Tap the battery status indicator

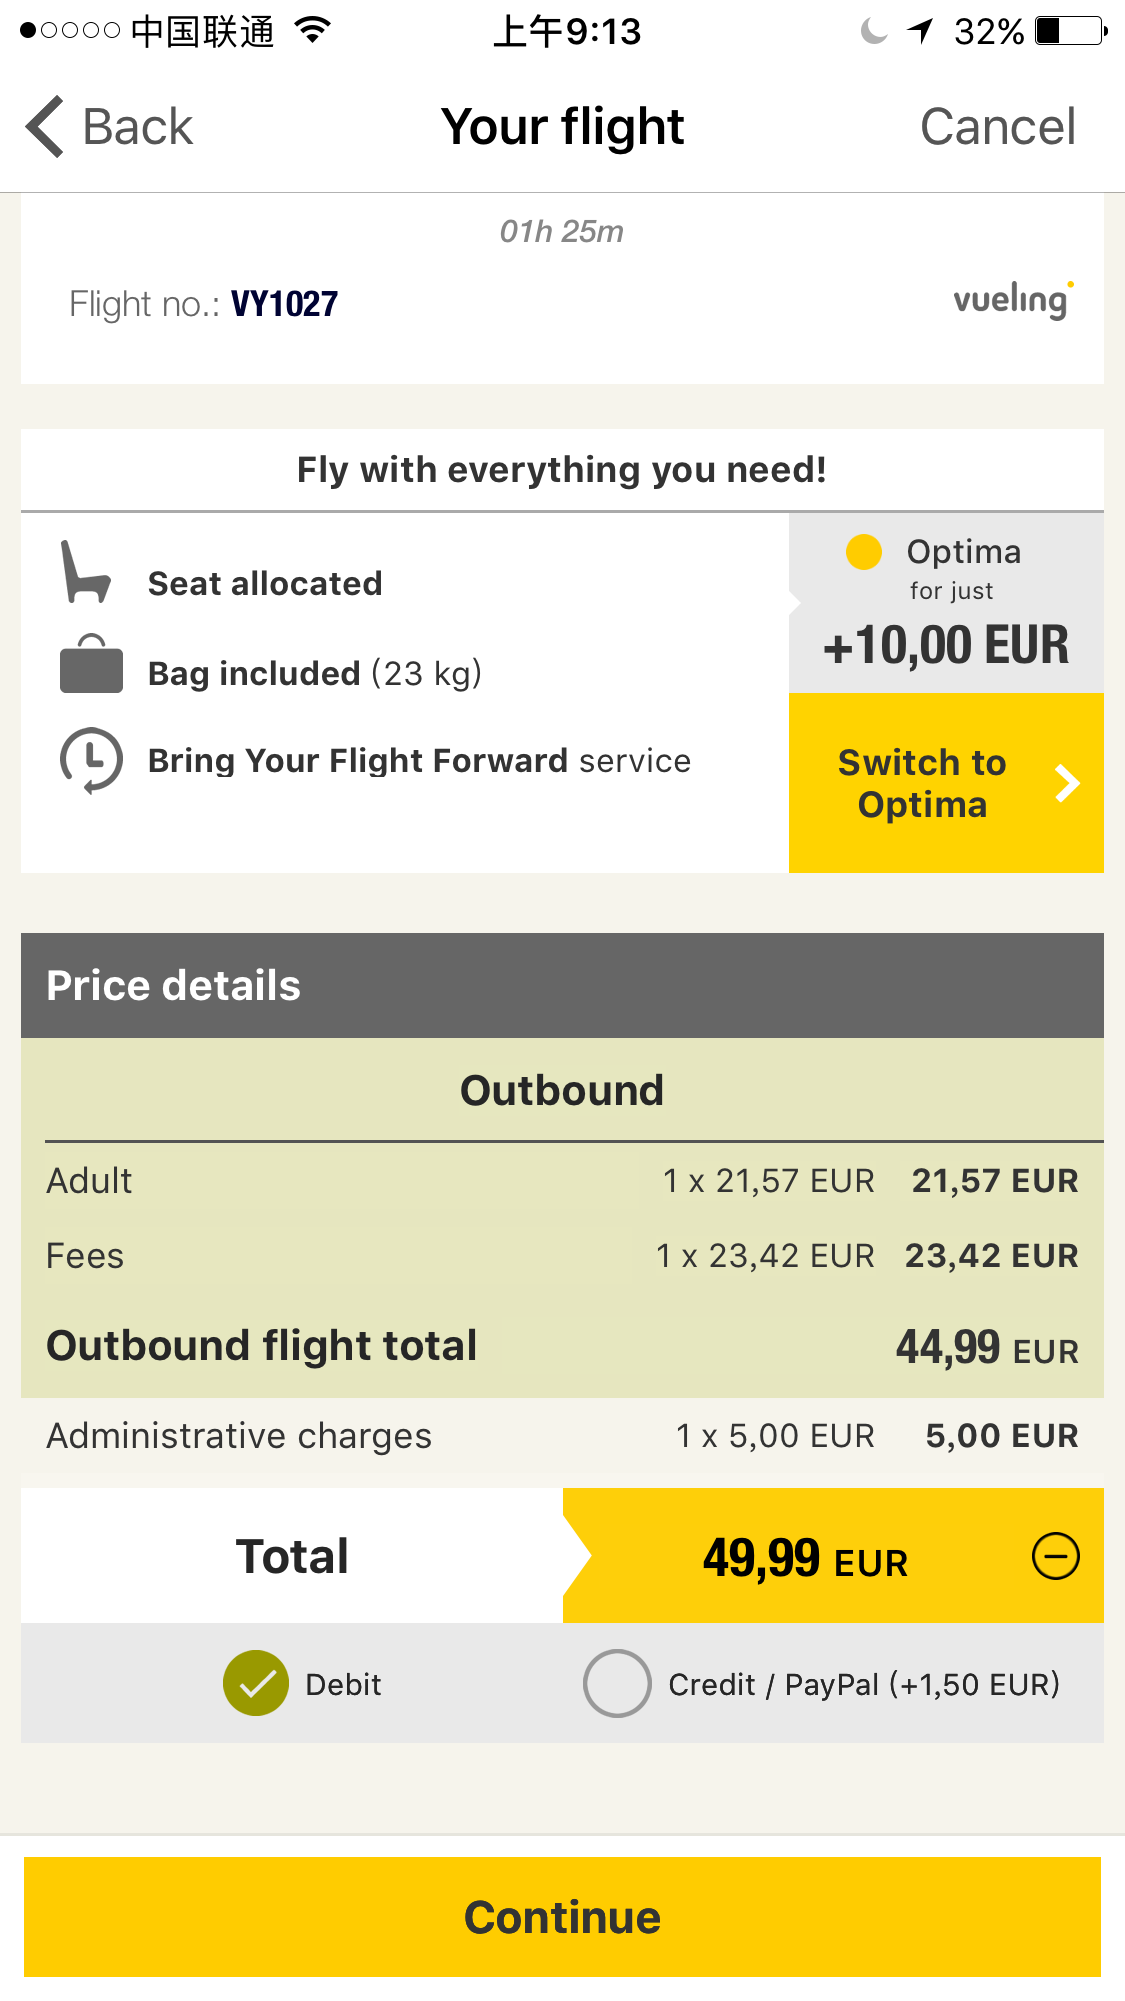1070,31
